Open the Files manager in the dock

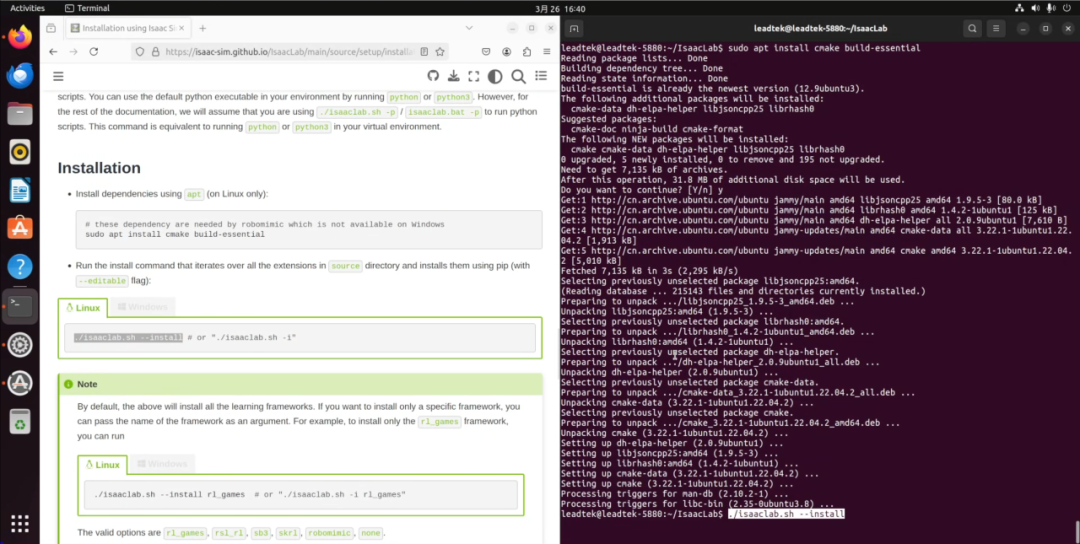click(x=20, y=114)
